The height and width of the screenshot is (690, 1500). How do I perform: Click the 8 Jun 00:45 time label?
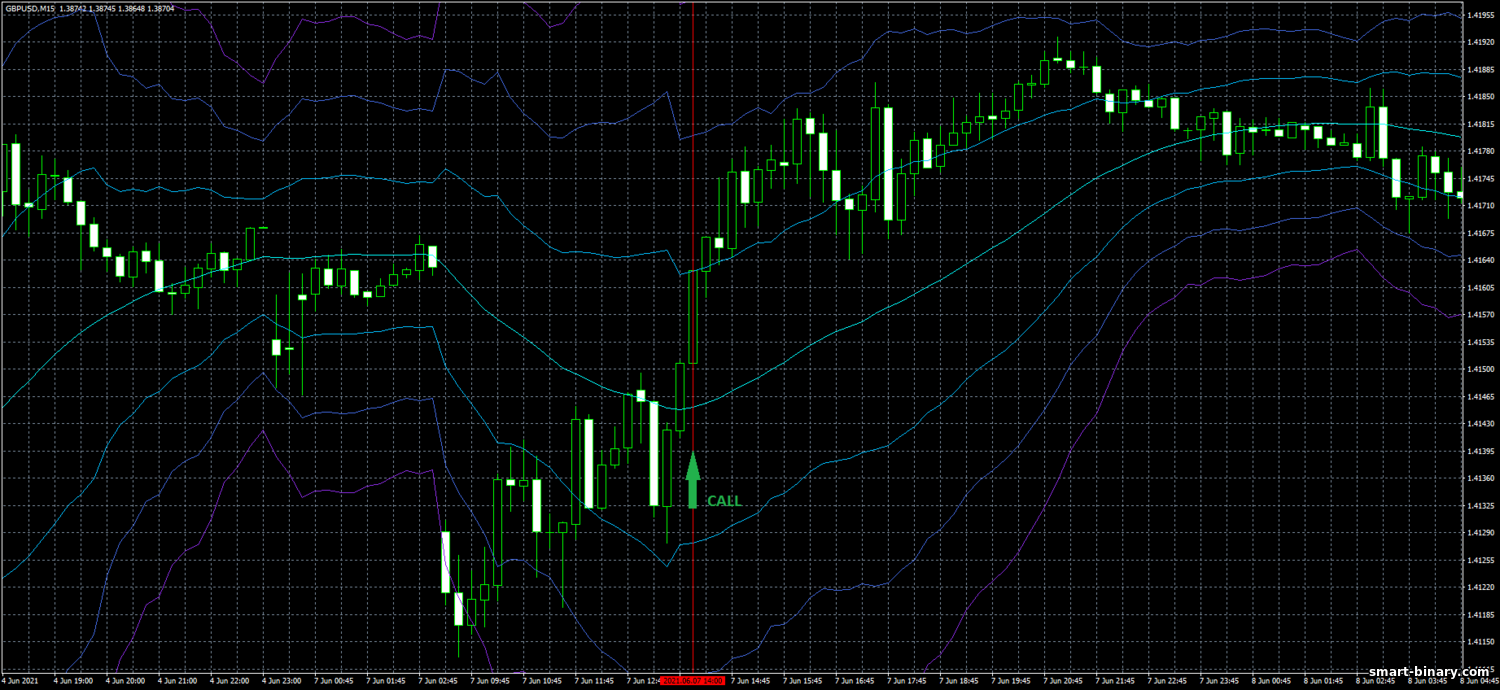[1270, 680]
